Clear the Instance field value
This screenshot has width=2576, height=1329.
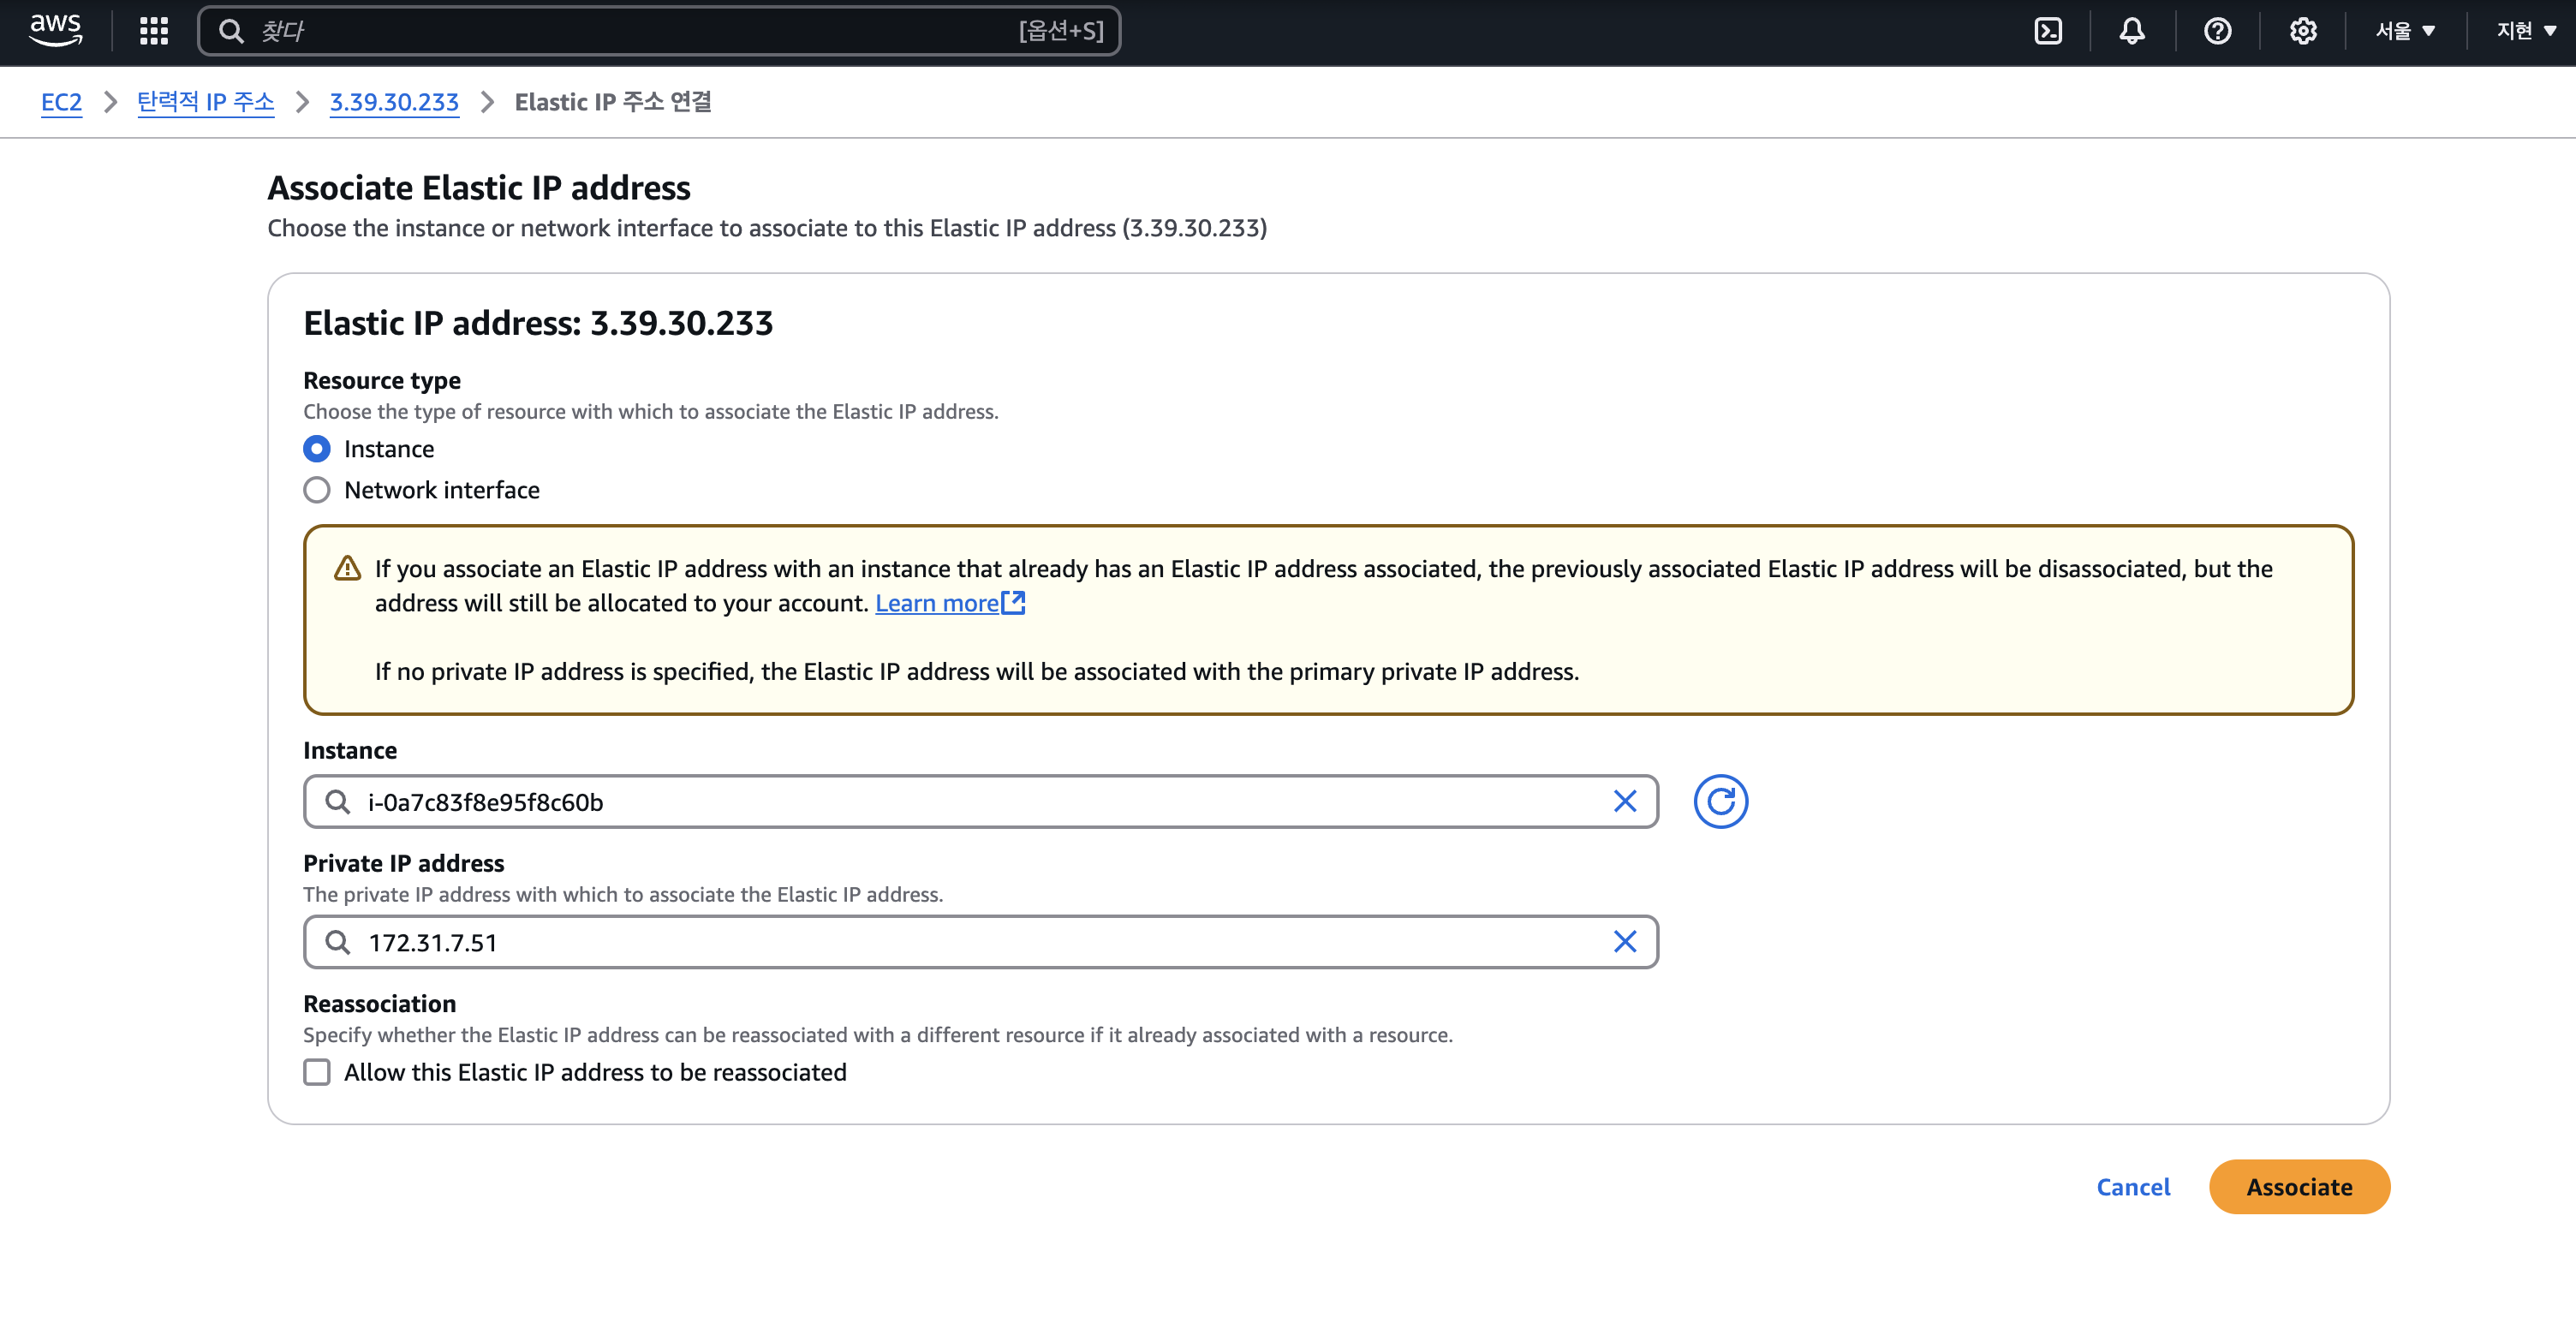click(x=1624, y=801)
